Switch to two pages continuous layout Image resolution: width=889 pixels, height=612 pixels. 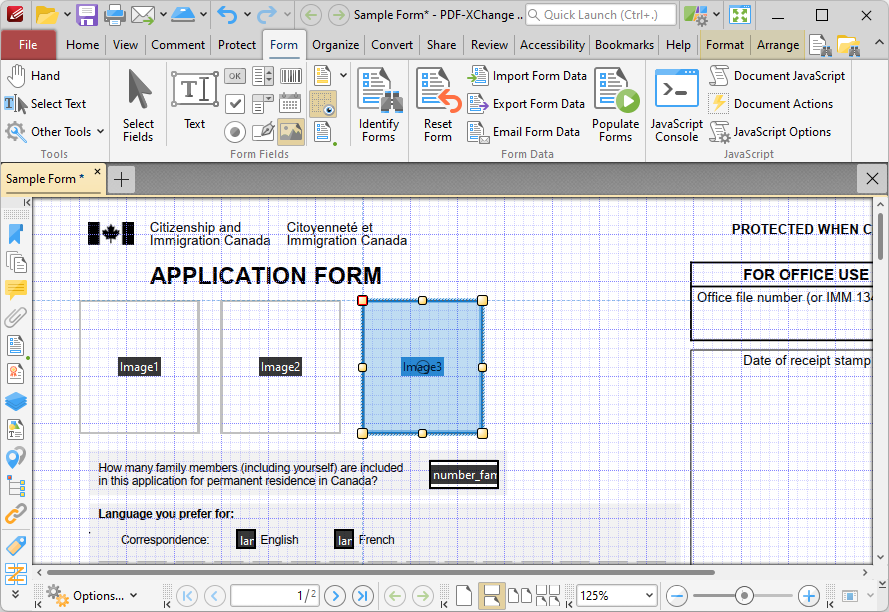pyautogui.click(x=548, y=596)
